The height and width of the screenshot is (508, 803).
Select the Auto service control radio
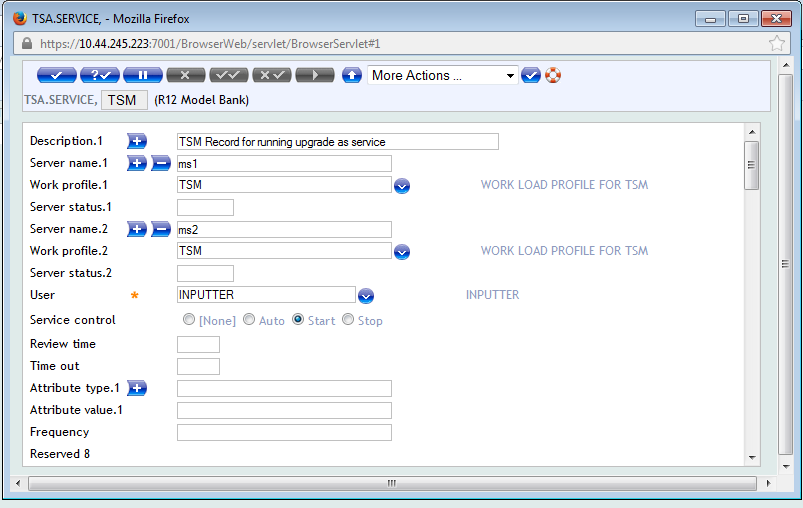tap(249, 320)
